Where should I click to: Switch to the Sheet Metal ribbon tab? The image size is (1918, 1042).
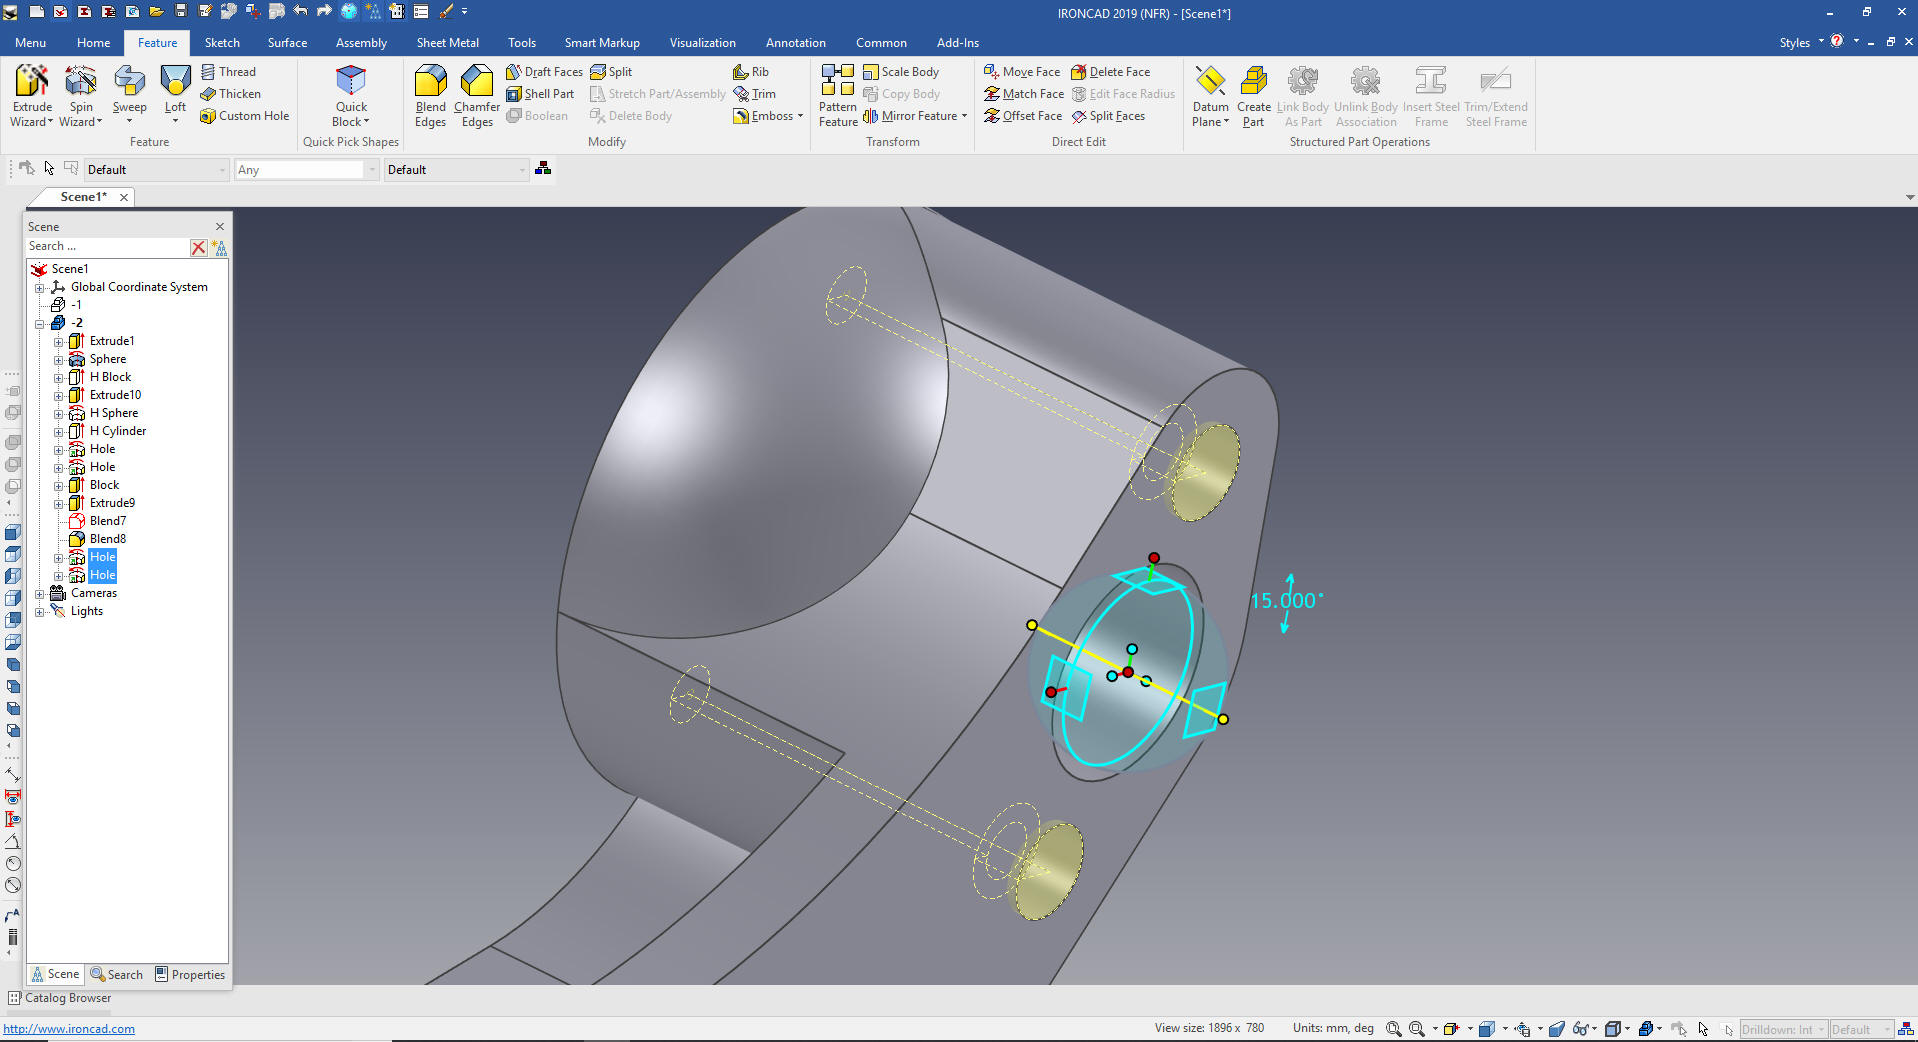(x=447, y=43)
